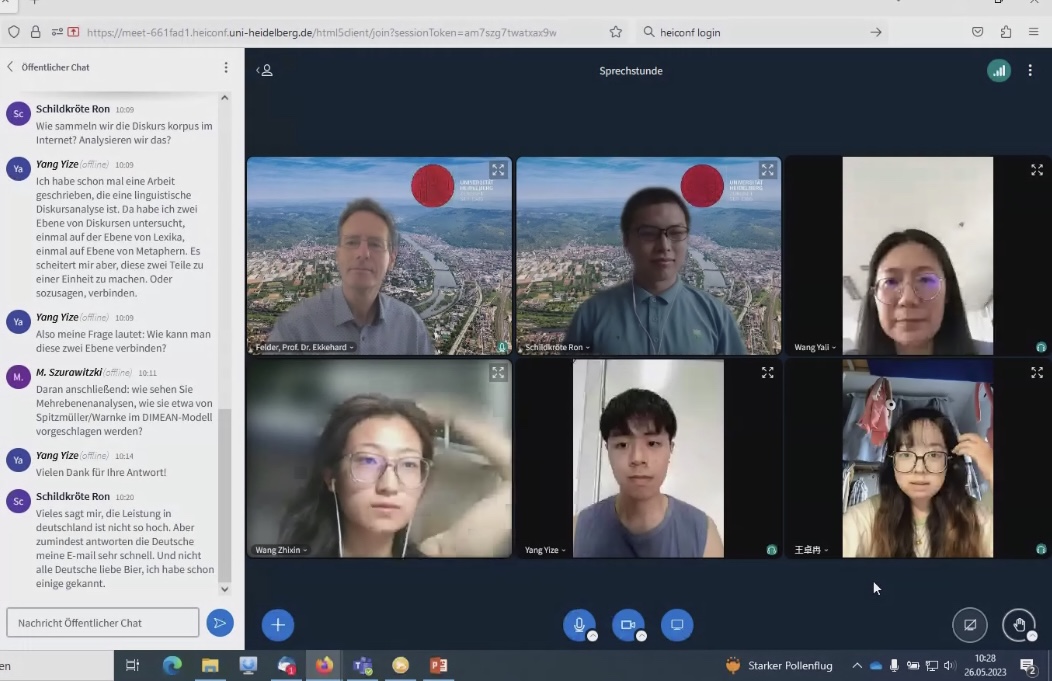The image size is (1052, 681).
Task: Toggle the webcam sharing button
Action: coord(628,625)
